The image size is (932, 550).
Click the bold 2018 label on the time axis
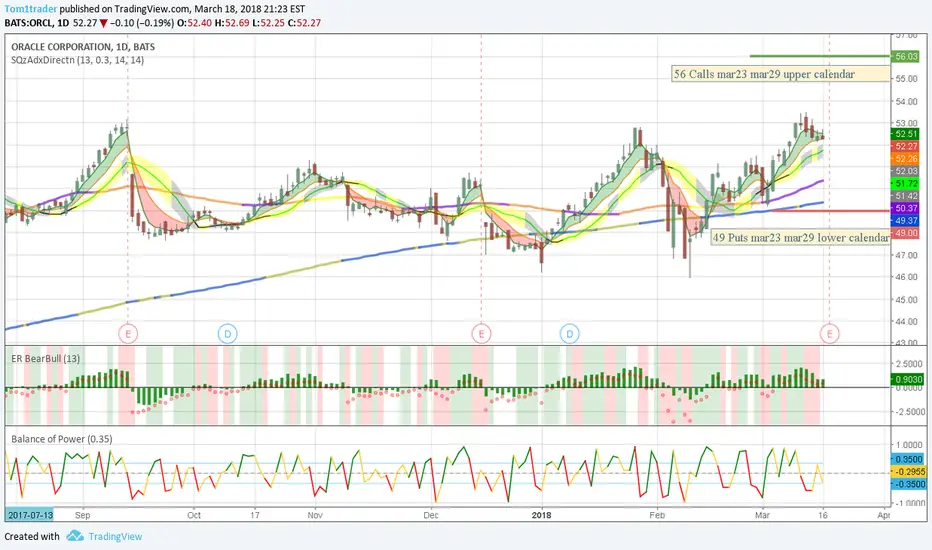click(x=541, y=515)
